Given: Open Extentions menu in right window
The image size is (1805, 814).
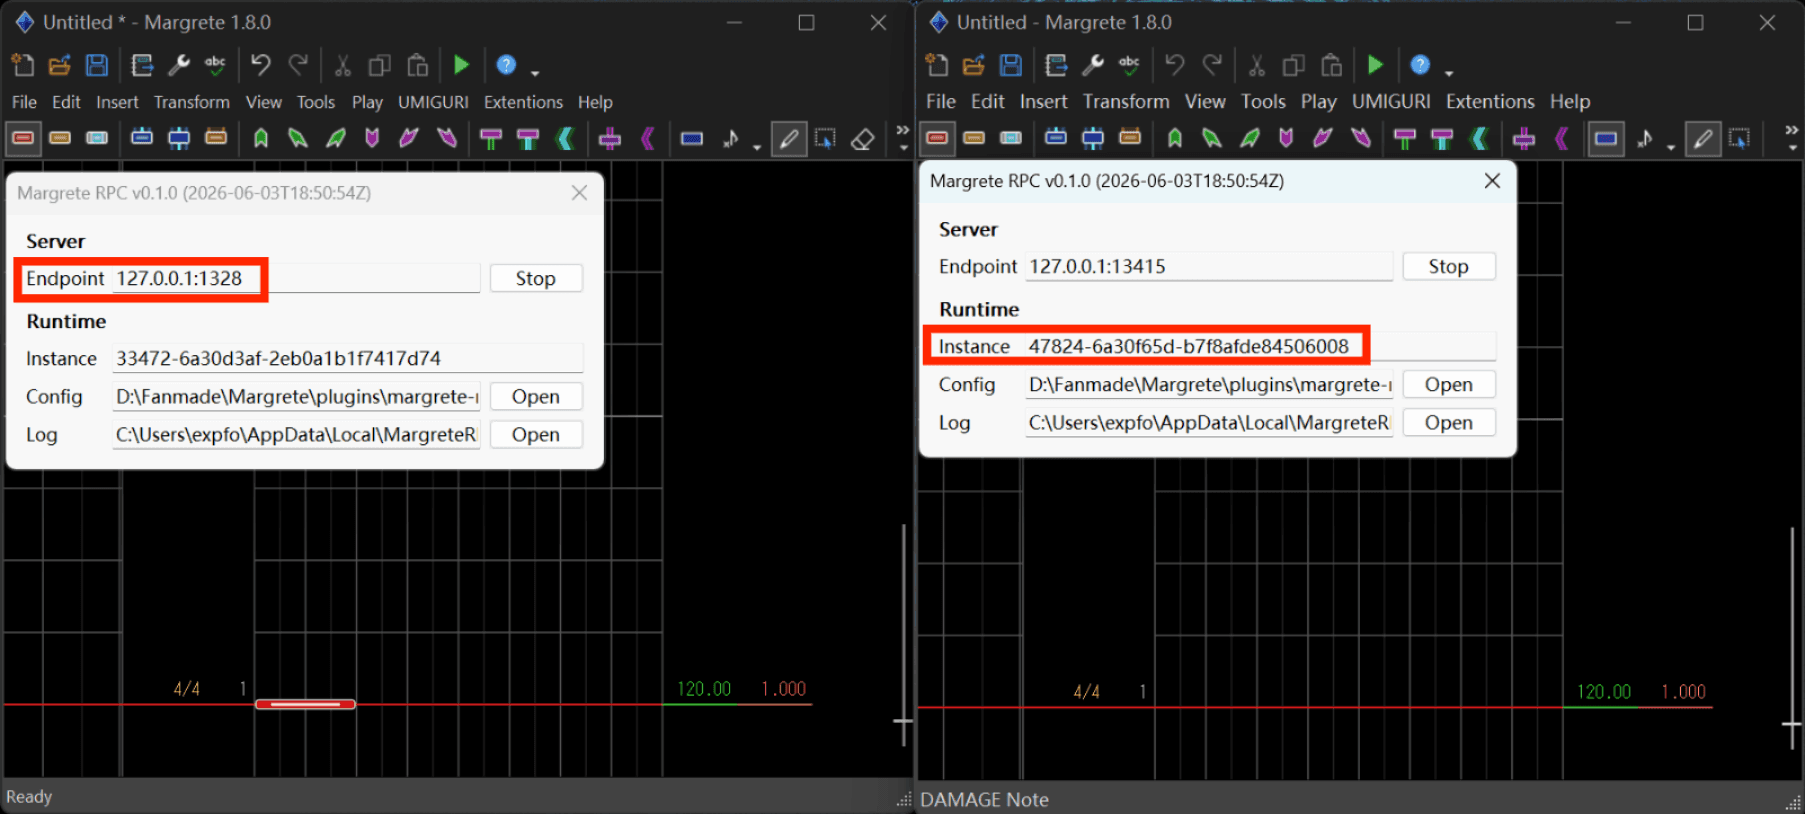Looking at the screenshot, I should 1490,102.
